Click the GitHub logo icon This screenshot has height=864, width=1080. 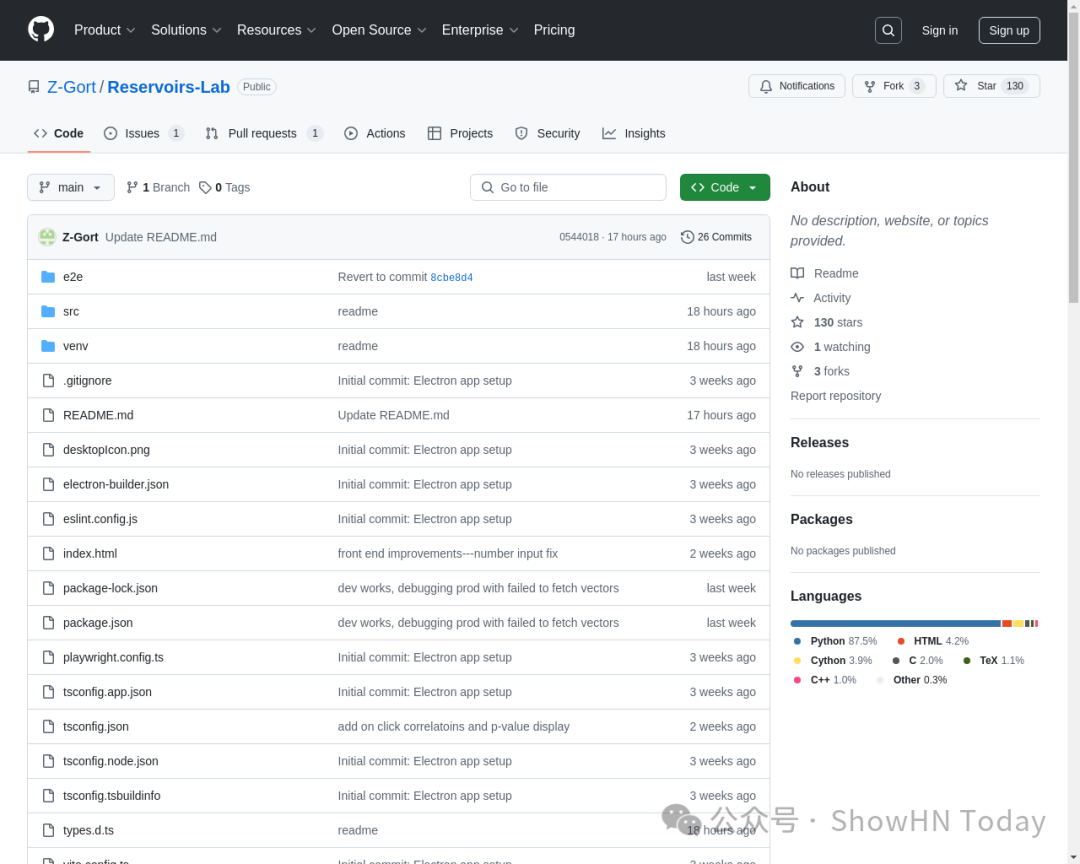tap(41, 30)
